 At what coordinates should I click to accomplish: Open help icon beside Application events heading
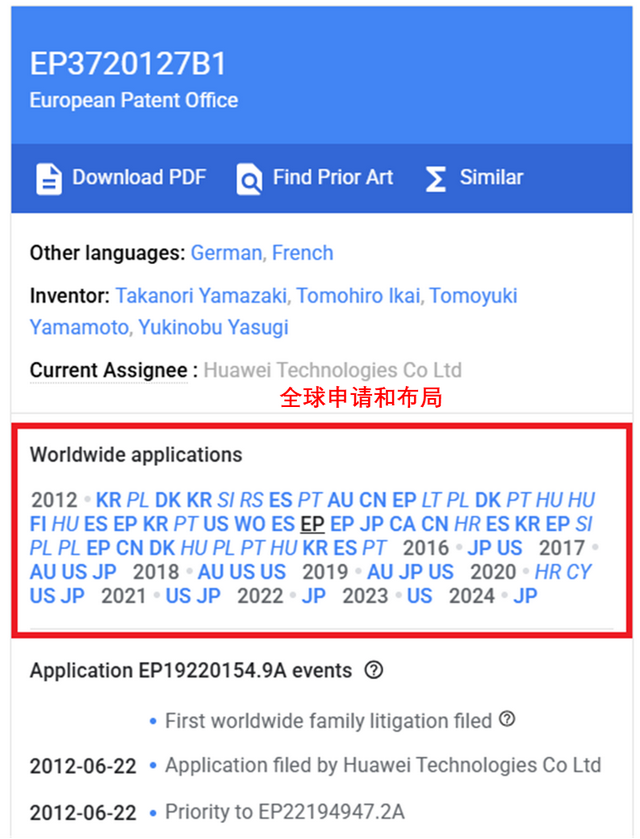point(374,669)
